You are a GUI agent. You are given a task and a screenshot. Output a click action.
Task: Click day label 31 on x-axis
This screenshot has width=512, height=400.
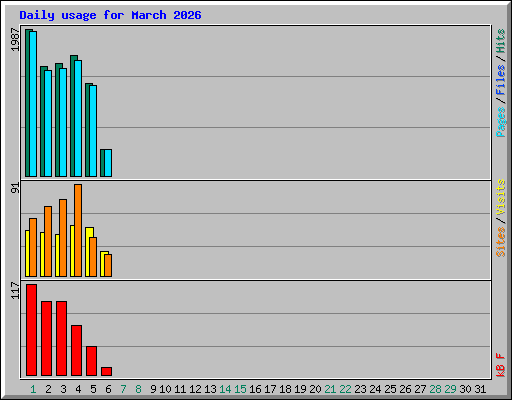480,389
